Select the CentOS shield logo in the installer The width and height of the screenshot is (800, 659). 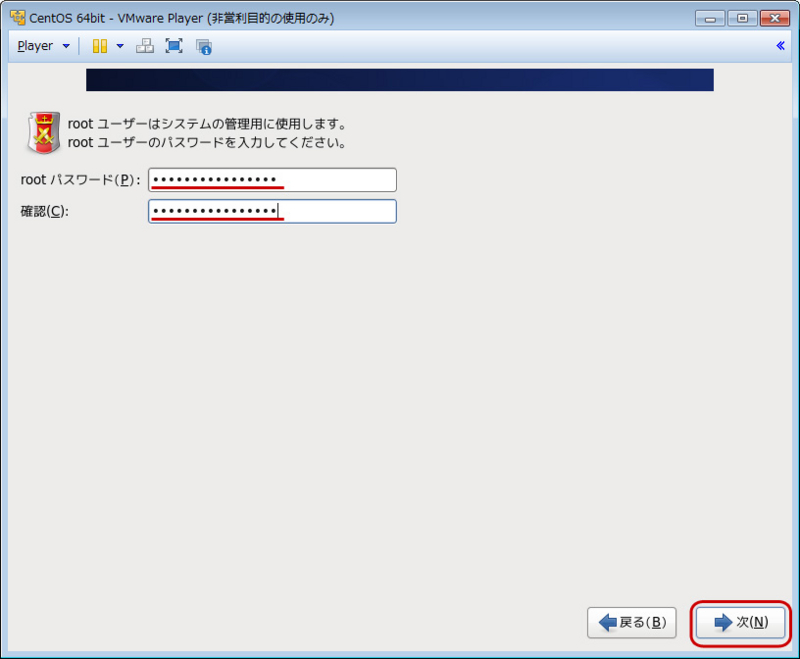click(43, 130)
